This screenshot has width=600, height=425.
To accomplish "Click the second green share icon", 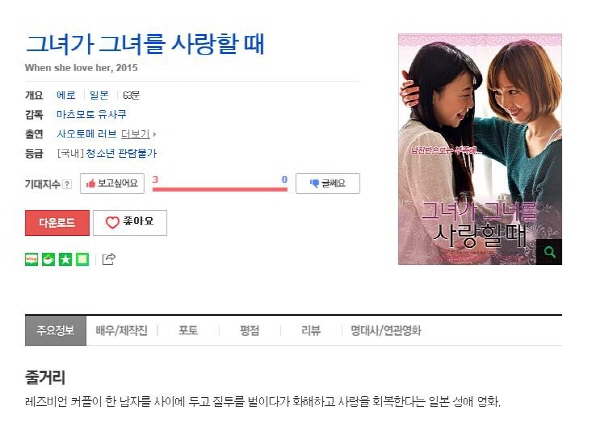I will click(48, 259).
